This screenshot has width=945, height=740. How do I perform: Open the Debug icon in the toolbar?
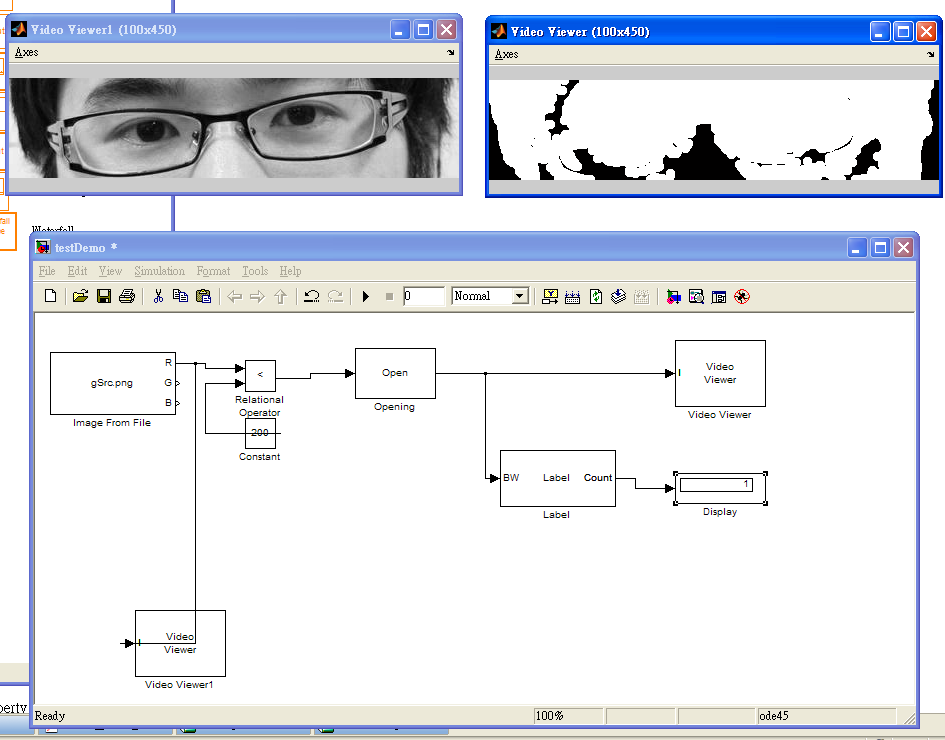click(x=742, y=296)
